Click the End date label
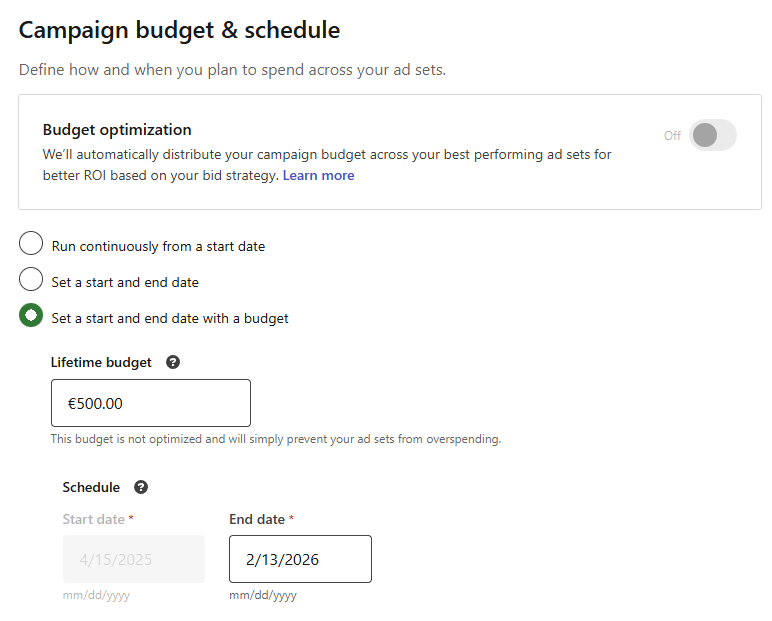This screenshot has height=621, width=772. (x=257, y=519)
